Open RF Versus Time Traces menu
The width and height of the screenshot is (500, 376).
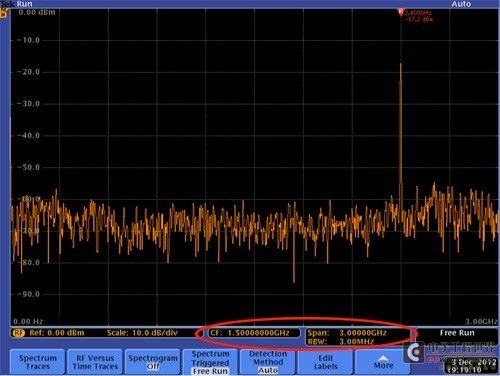pos(95,362)
